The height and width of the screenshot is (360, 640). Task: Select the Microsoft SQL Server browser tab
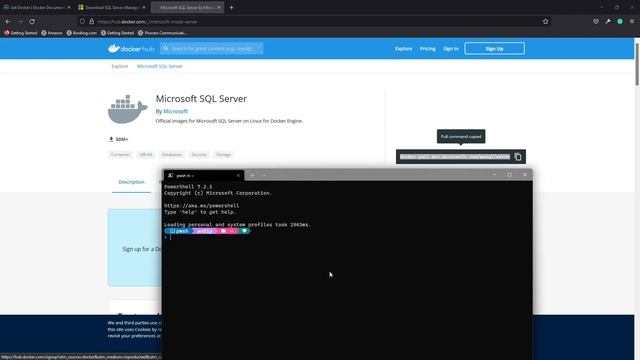[x=187, y=7]
